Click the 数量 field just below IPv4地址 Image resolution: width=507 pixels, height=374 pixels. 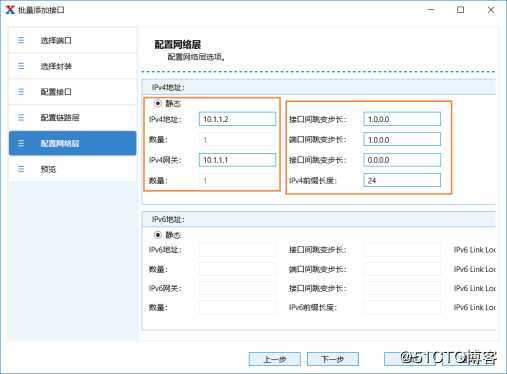pyautogui.click(x=237, y=140)
